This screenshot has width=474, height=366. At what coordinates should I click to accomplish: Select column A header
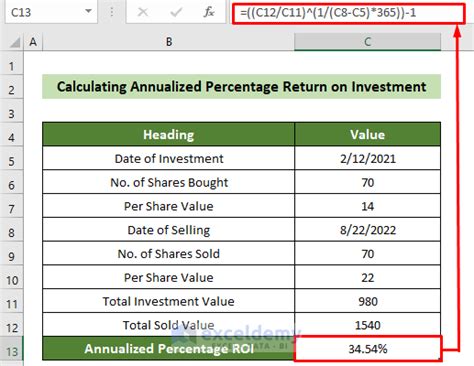[33, 42]
